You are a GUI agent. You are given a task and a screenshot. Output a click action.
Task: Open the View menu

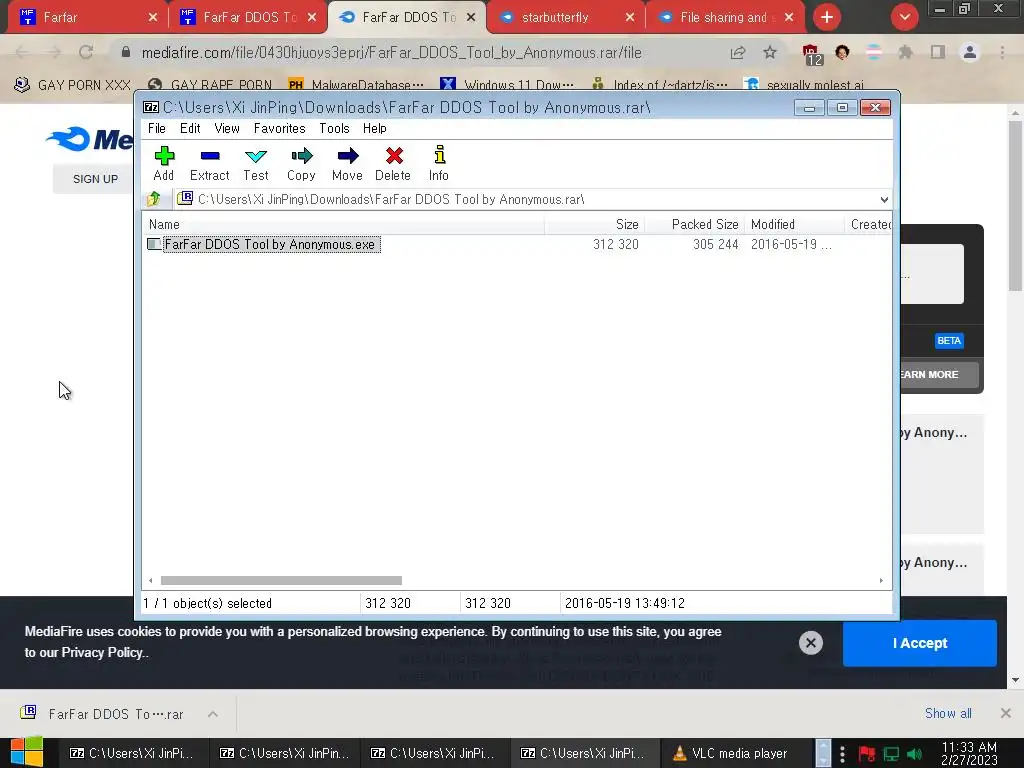point(227,129)
